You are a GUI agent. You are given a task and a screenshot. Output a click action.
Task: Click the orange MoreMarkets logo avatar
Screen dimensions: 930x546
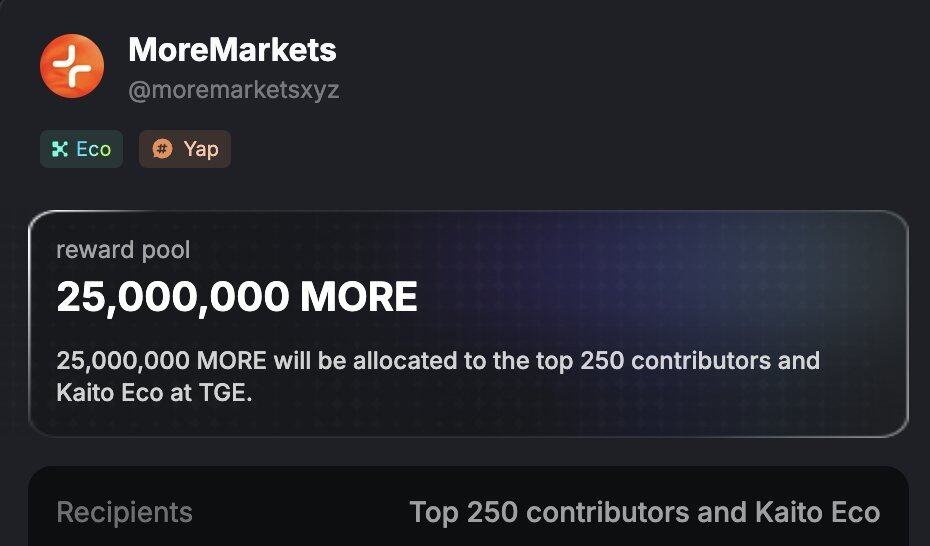tap(72, 66)
